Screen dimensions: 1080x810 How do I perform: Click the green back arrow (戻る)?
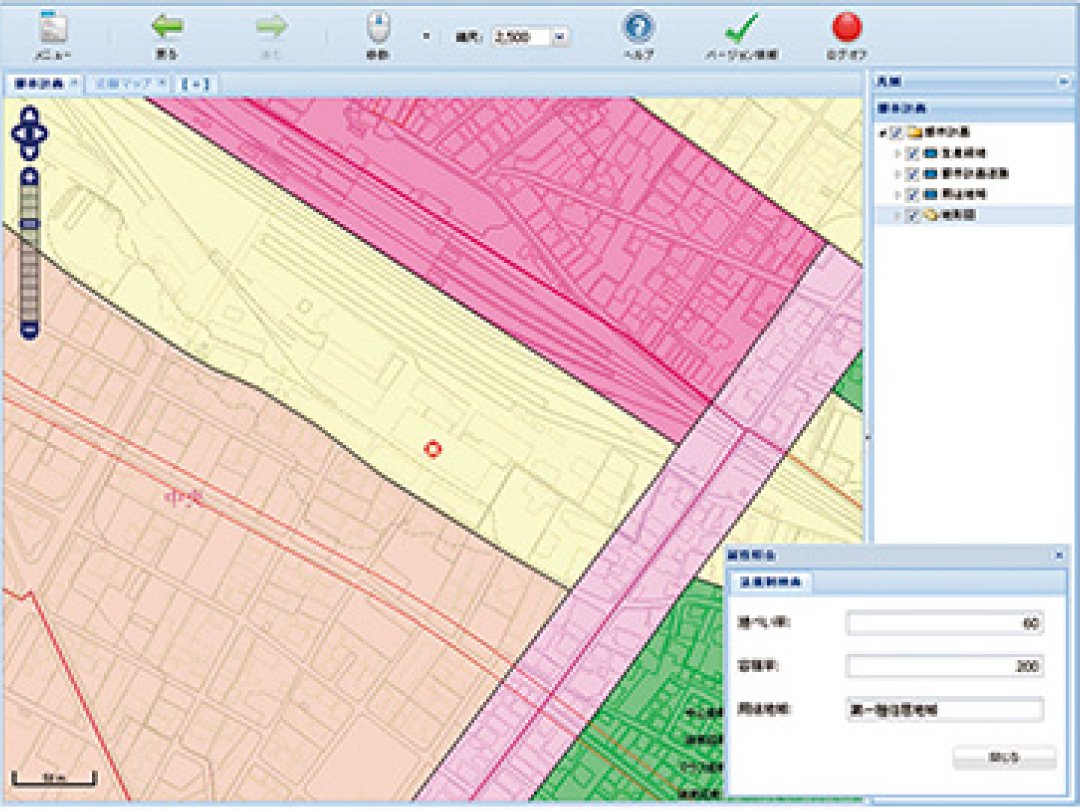click(167, 34)
